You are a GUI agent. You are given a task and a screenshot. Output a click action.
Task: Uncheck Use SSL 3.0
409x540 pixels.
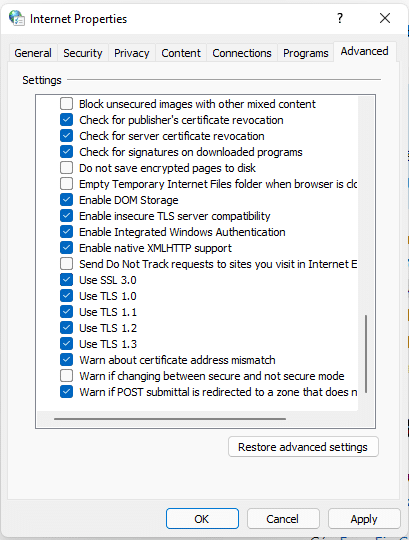click(66, 280)
